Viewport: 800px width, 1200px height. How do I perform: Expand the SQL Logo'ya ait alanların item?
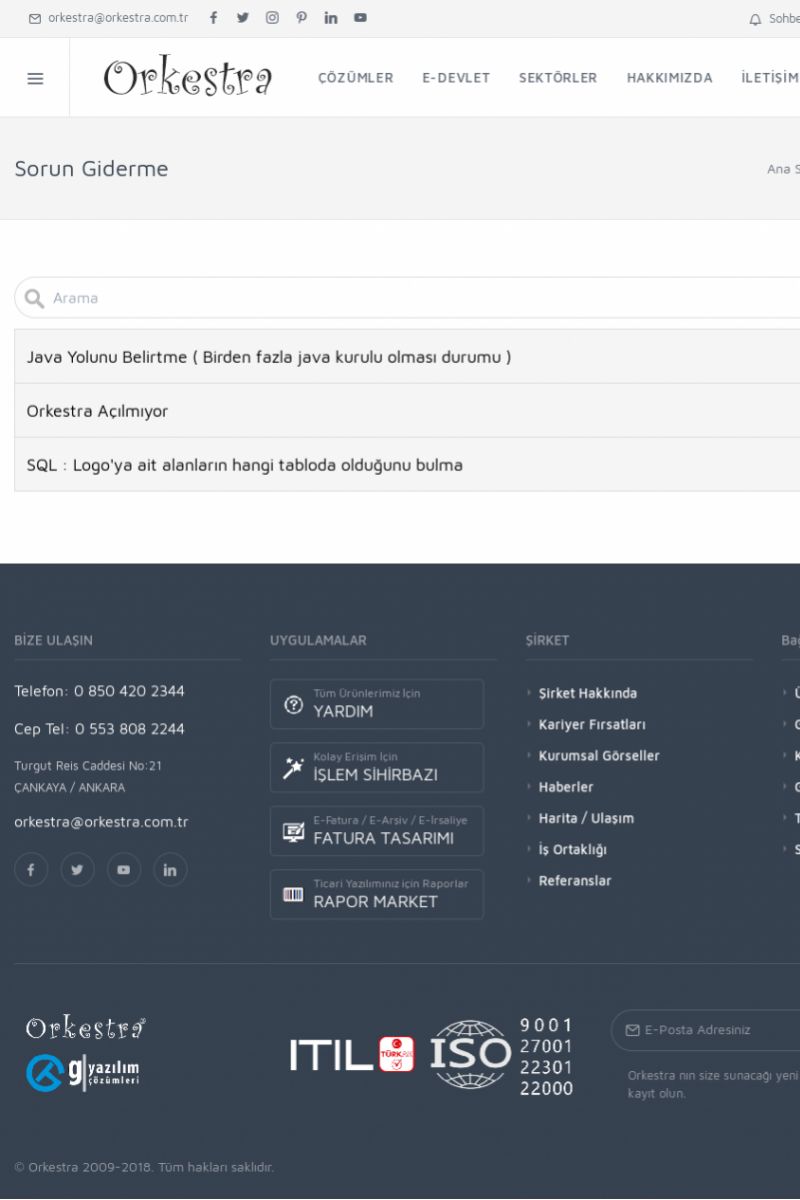click(x=245, y=465)
